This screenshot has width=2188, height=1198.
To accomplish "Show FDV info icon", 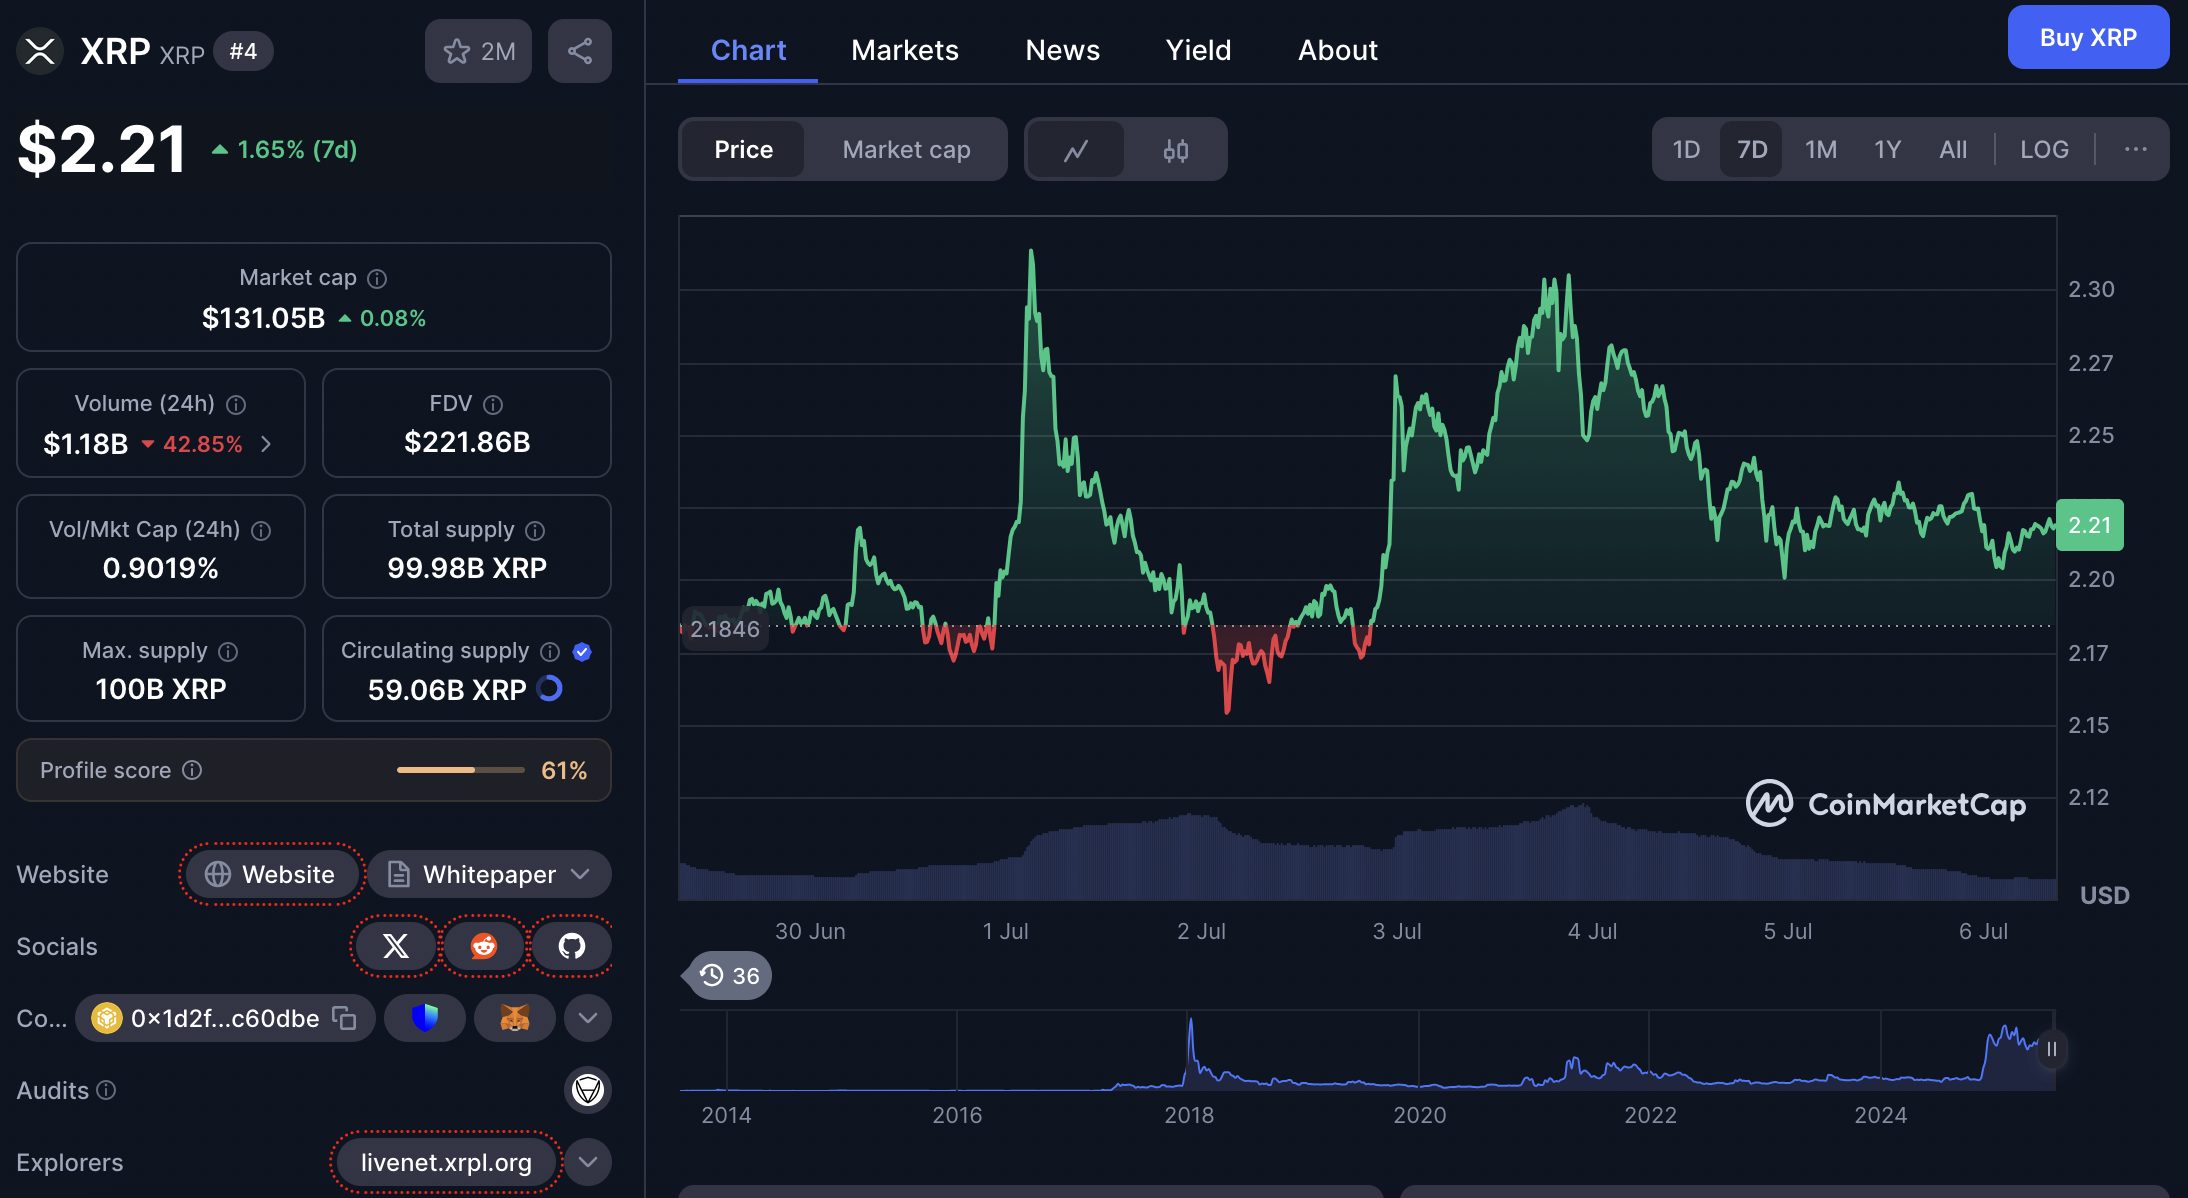I will 493,405.
